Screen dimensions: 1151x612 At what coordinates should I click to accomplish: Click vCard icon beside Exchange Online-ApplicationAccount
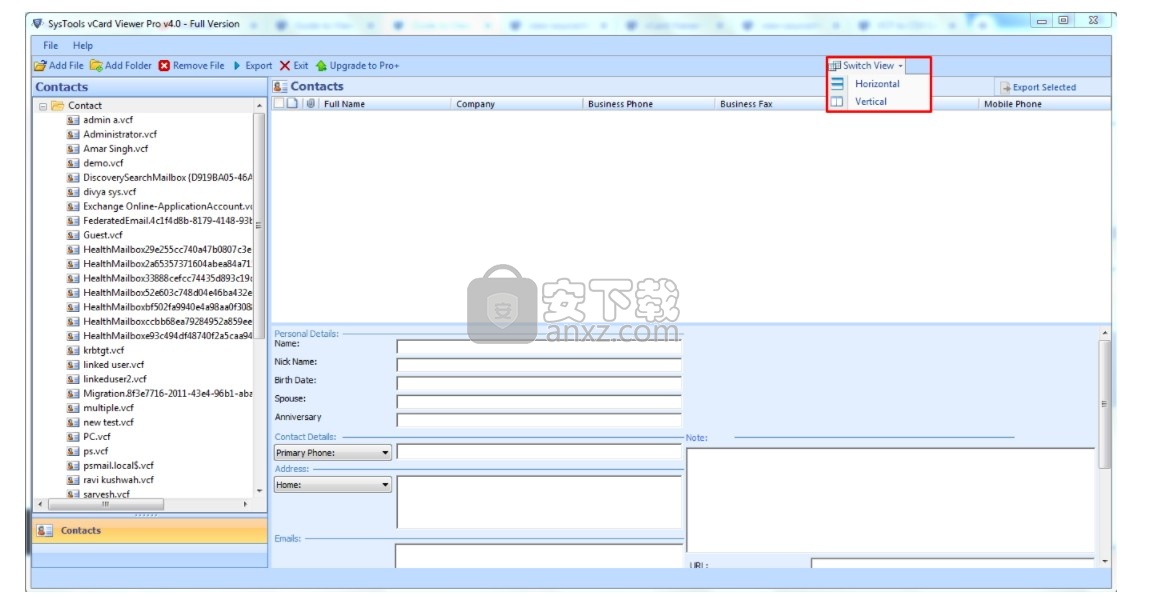click(73, 206)
